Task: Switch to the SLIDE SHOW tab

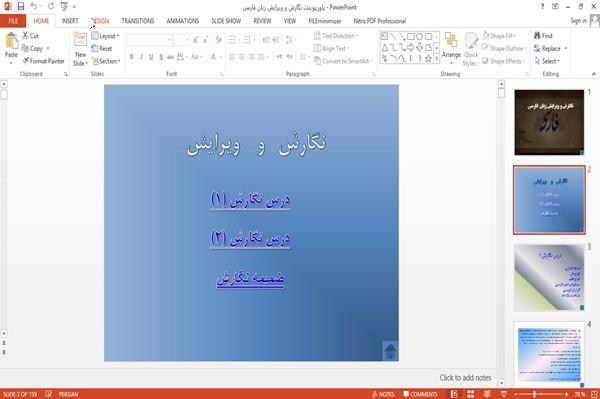Action: (226, 21)
